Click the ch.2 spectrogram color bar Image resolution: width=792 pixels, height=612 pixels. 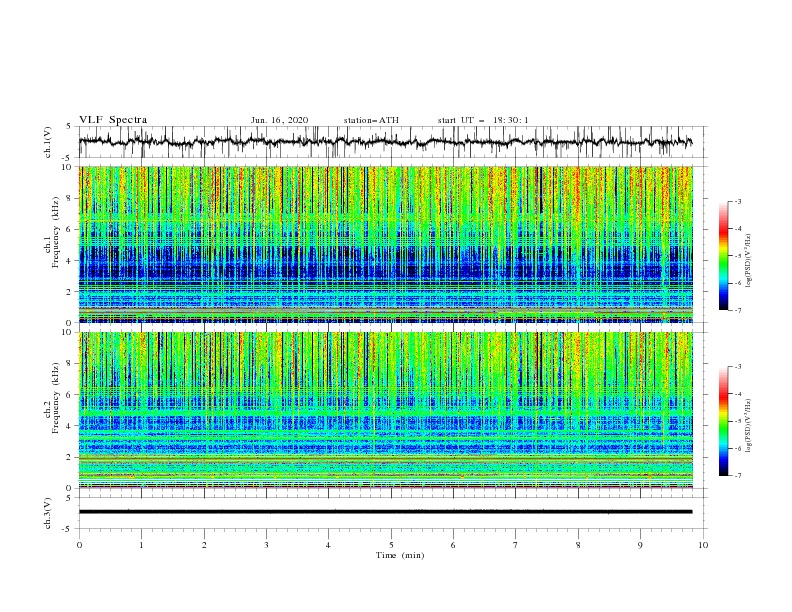(723, 421)
